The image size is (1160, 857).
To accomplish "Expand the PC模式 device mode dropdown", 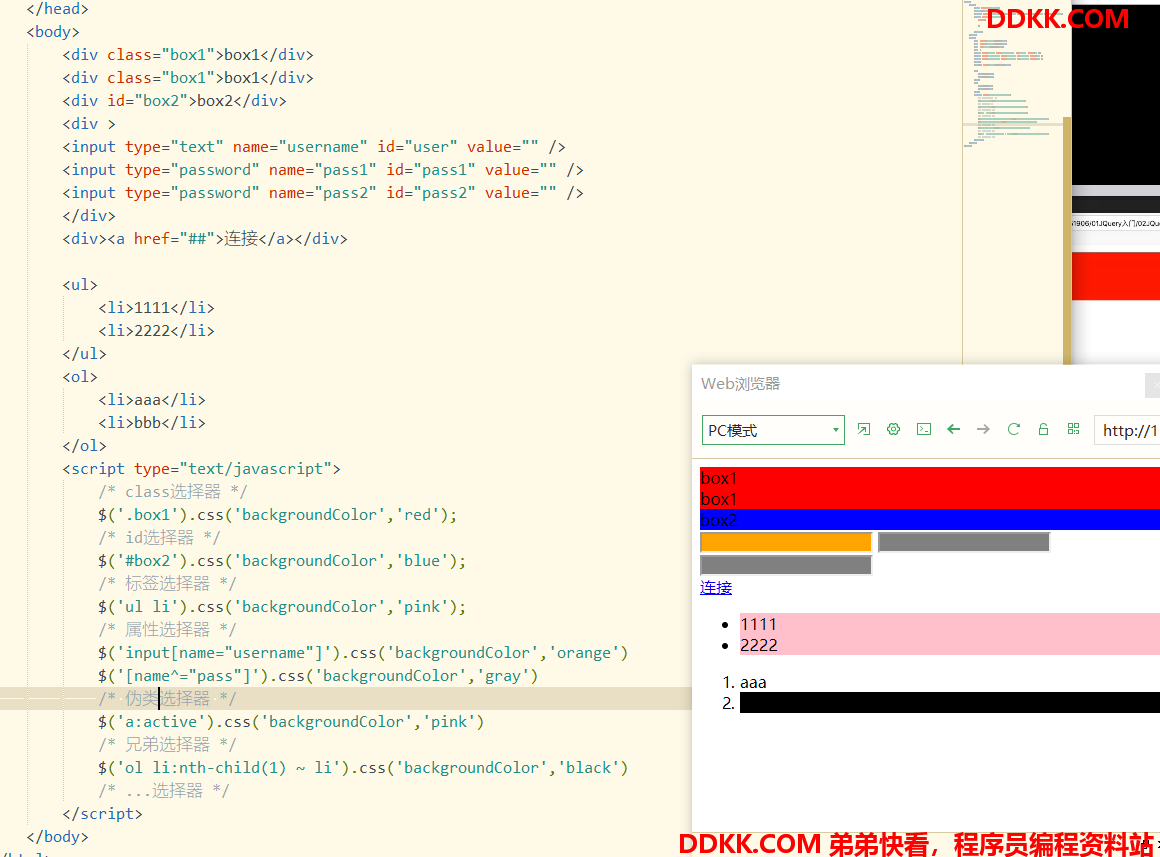I will click(x=773, y=430).
